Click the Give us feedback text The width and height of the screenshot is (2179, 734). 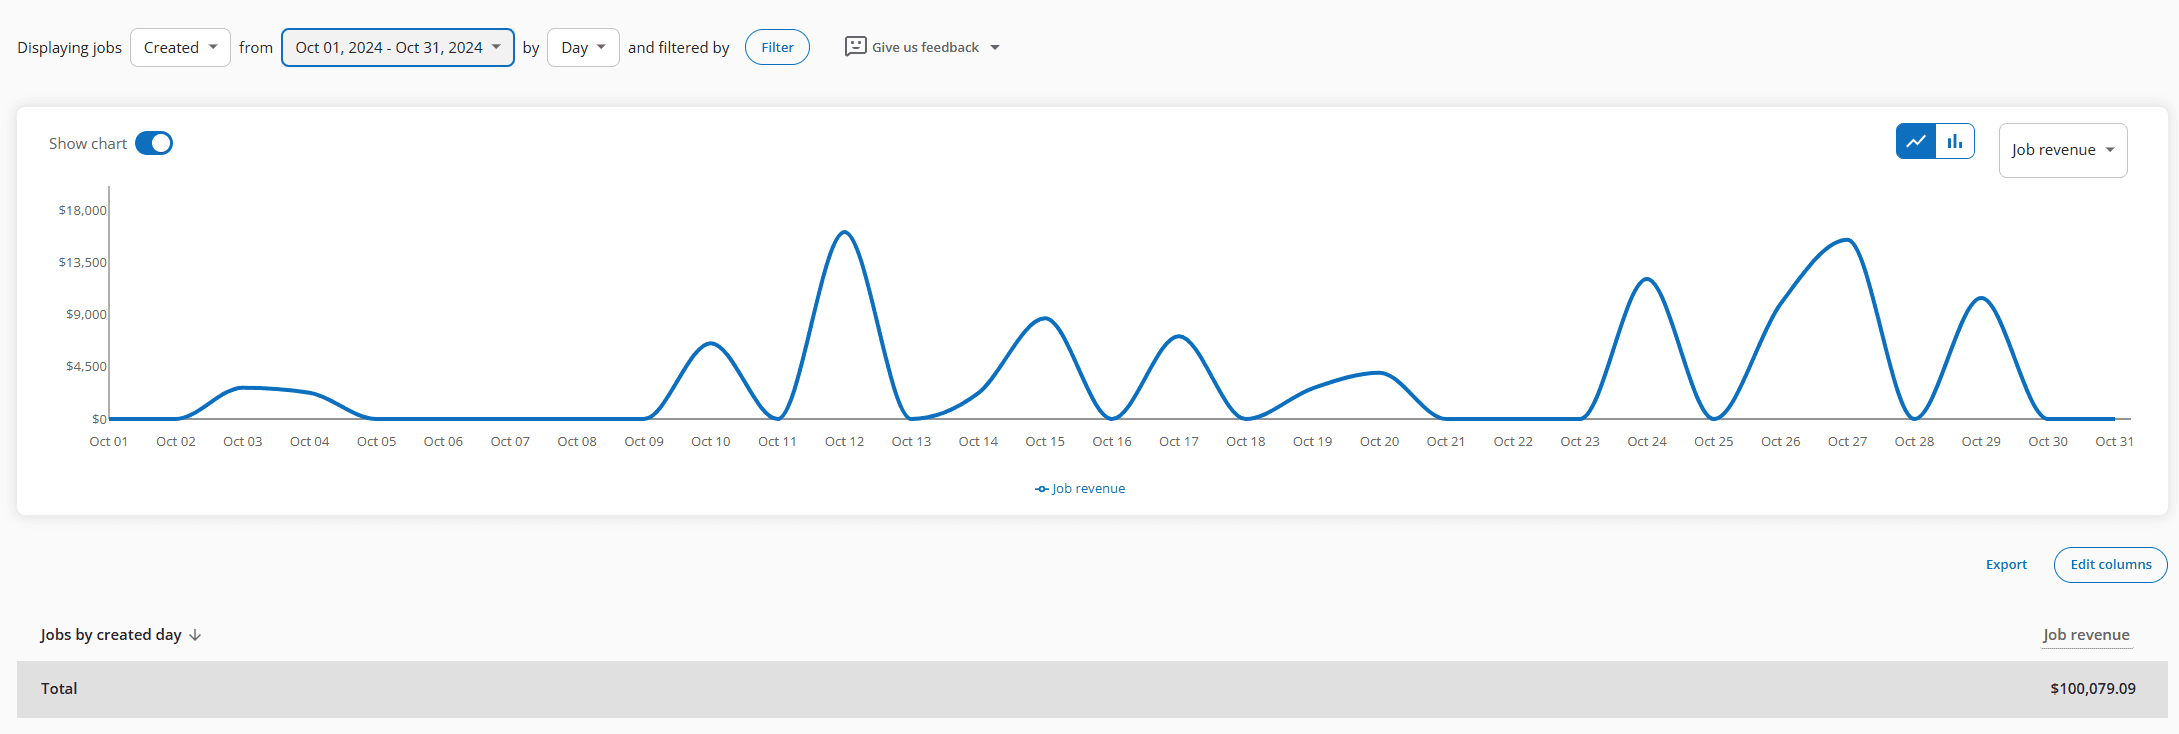coord(925,47)
